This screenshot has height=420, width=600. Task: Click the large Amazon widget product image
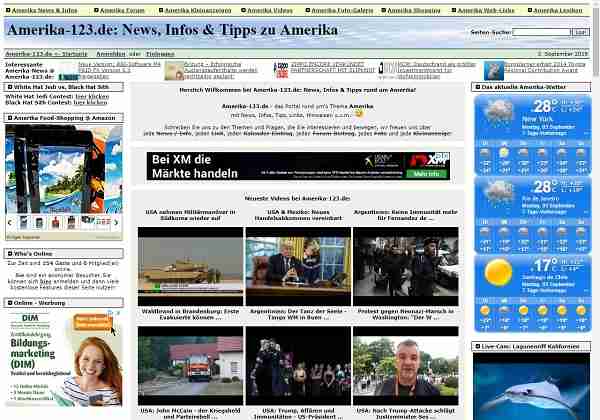(64, 169)
